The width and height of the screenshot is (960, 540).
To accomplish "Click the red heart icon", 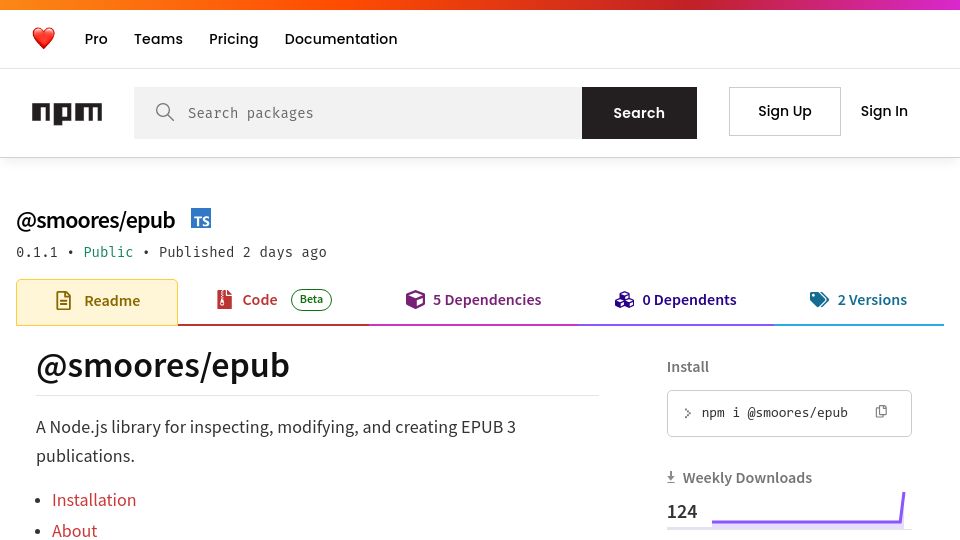I will point(43,39).
